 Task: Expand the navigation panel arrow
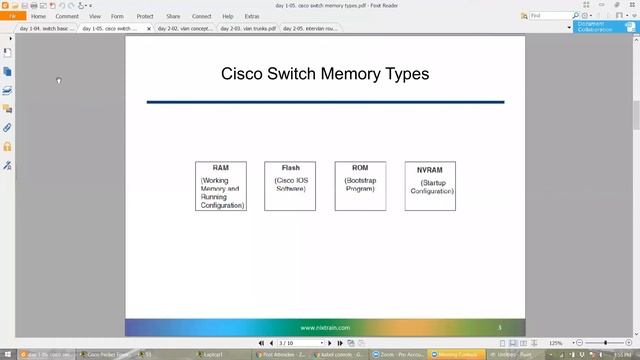tap(10, 38)
